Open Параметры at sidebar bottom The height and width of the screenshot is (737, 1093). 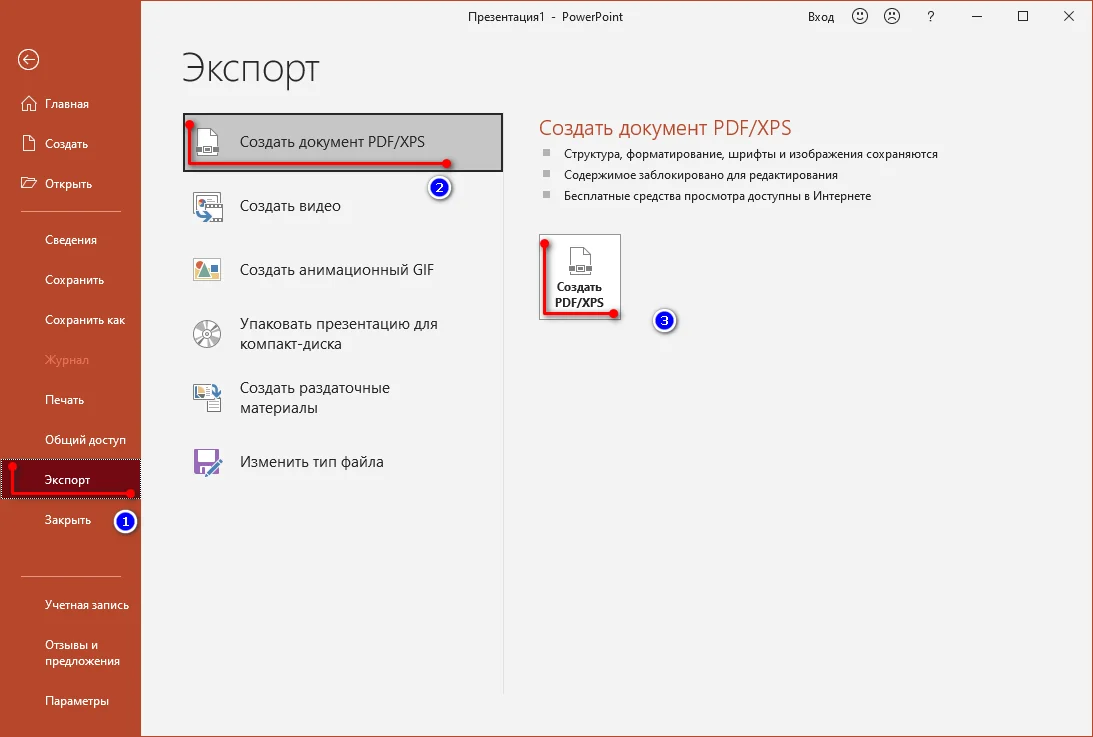(x=77, y=701)
